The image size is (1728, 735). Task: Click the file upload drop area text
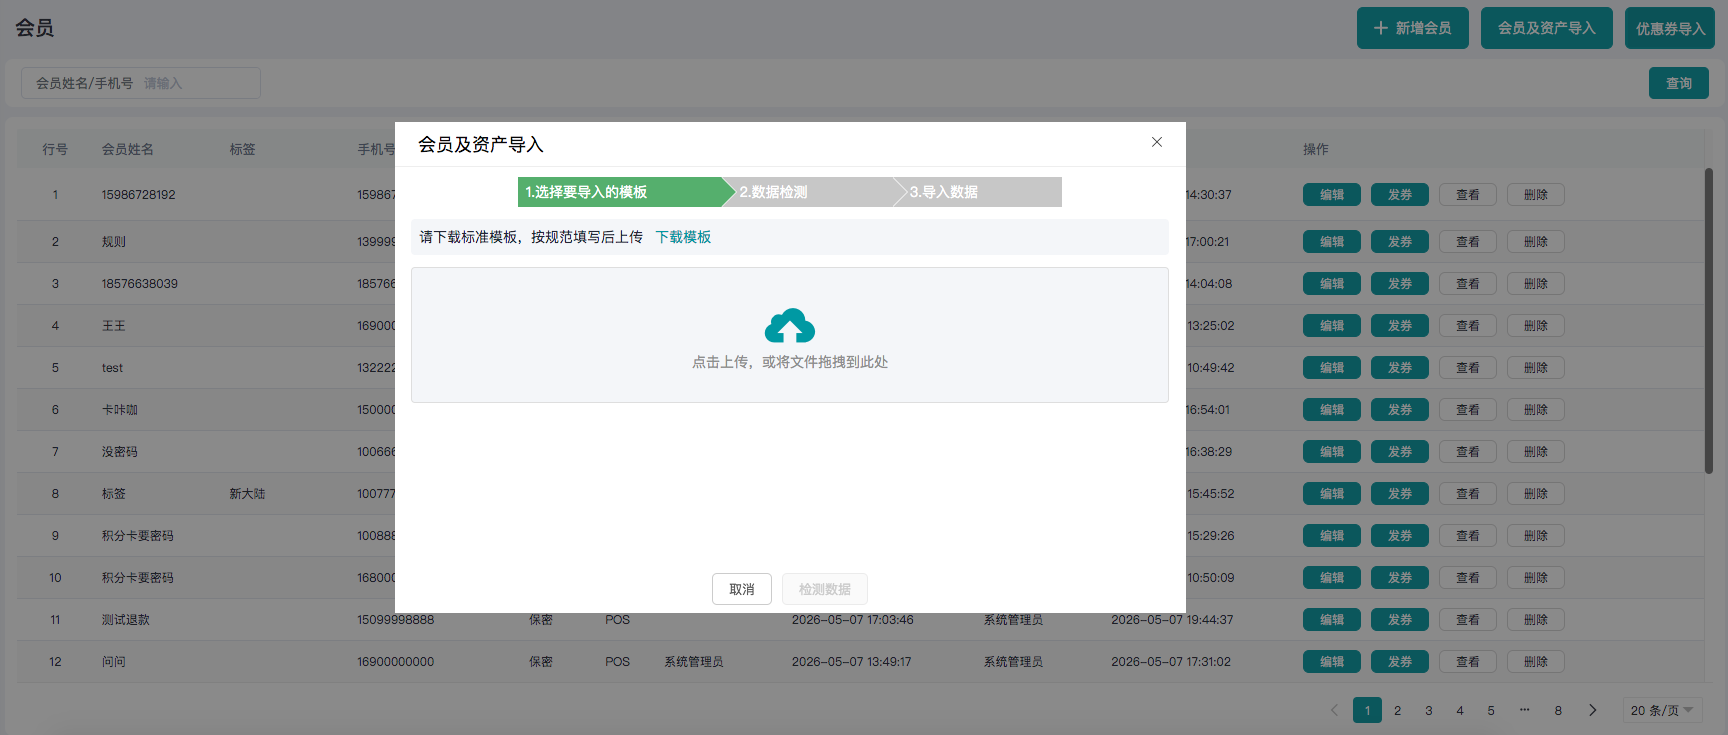tap(790, 362)
